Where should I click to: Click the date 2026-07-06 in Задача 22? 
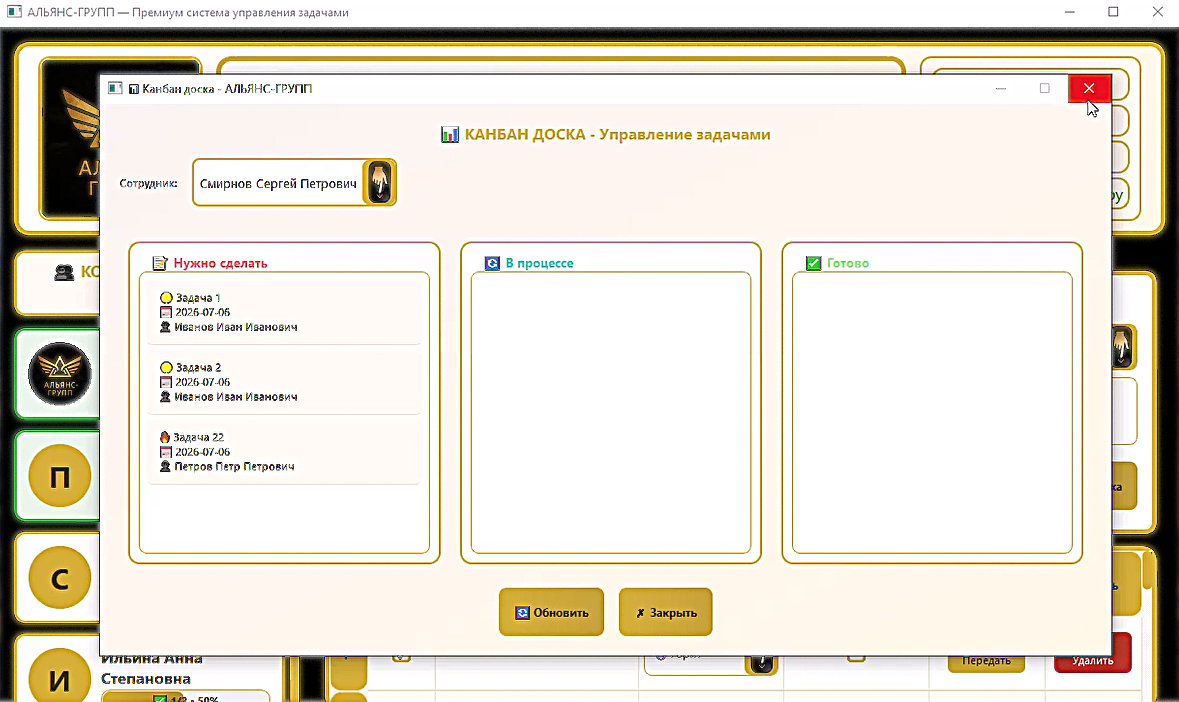click(x=202, y=452)
